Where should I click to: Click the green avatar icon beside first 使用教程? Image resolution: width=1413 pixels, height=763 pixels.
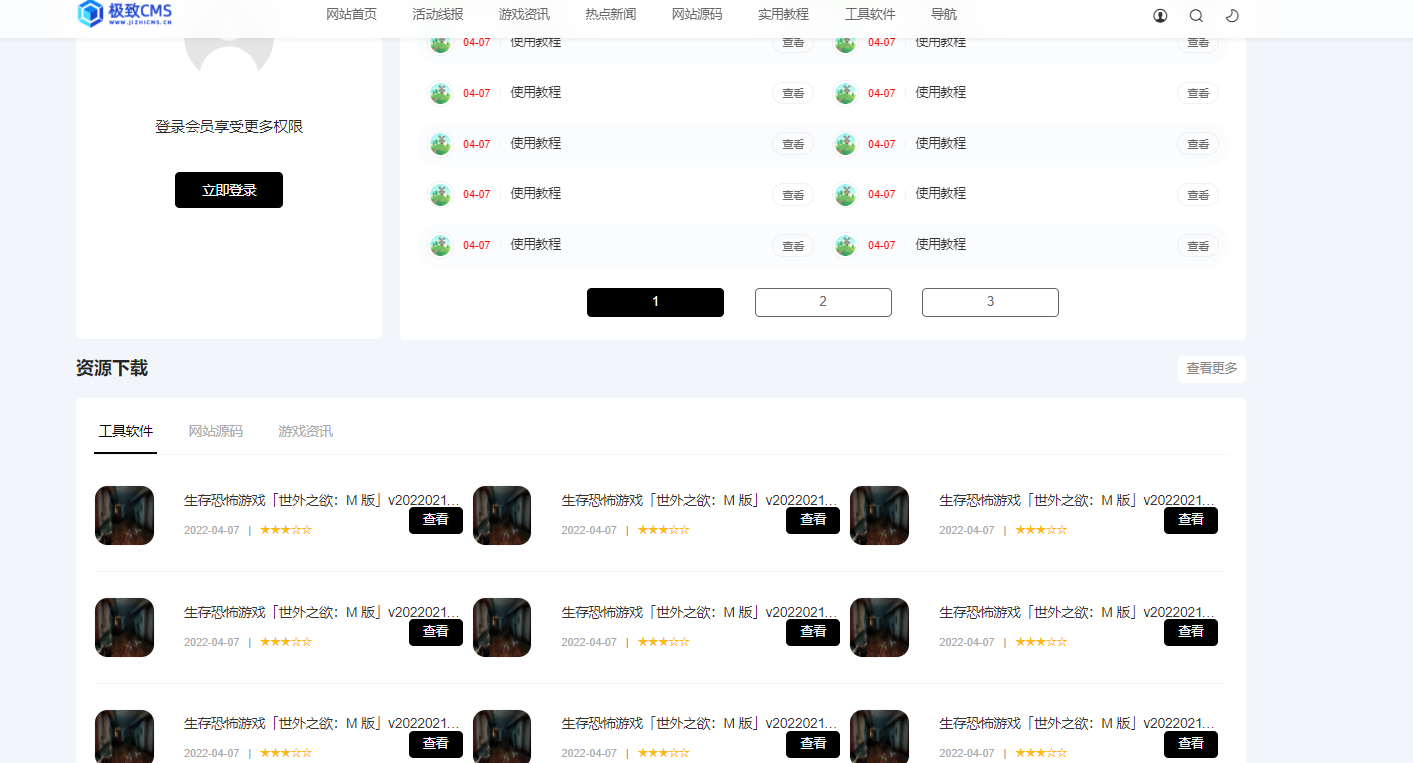click(x=441, y=42)
